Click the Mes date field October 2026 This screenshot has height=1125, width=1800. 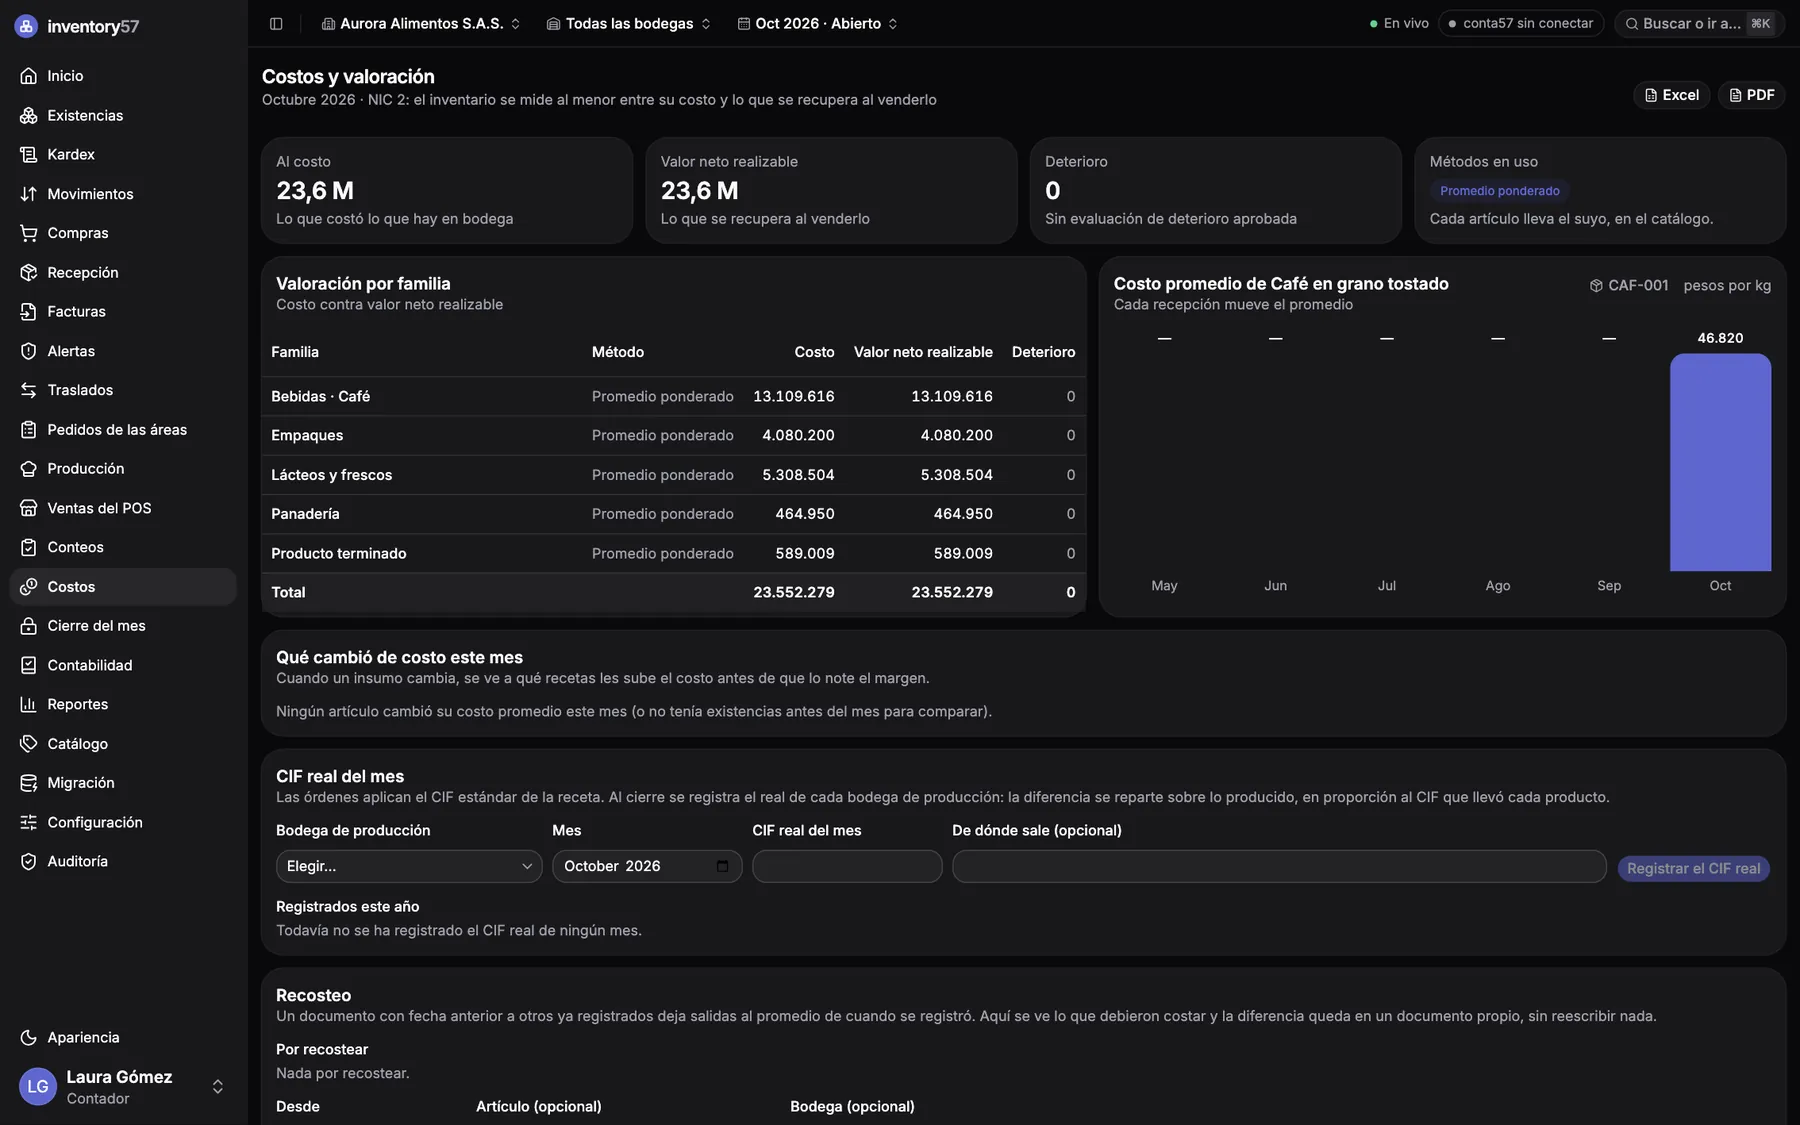tap(647, 866)
